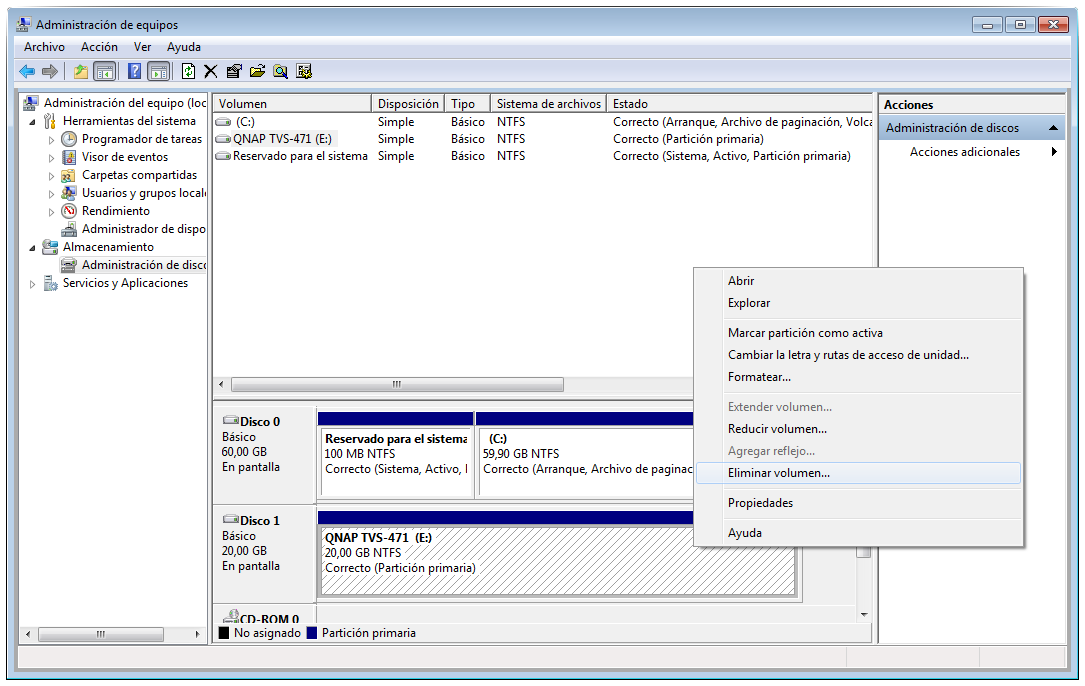1085x686 pixels.
Task: Choose Eliminar volumen... from context menu
Action: click(858, 473)
